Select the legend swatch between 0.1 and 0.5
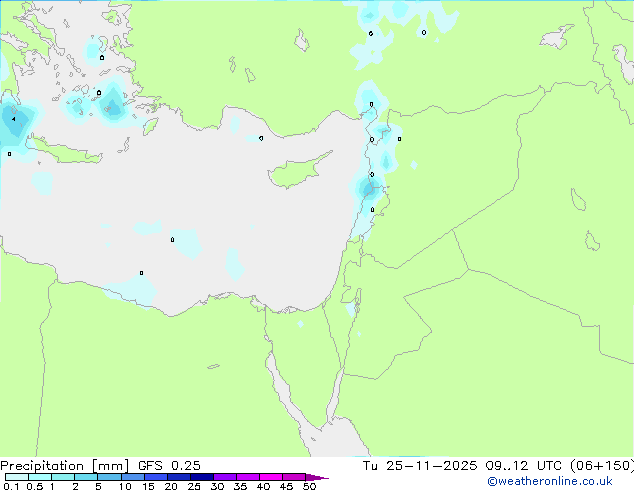 pos(17,477)
